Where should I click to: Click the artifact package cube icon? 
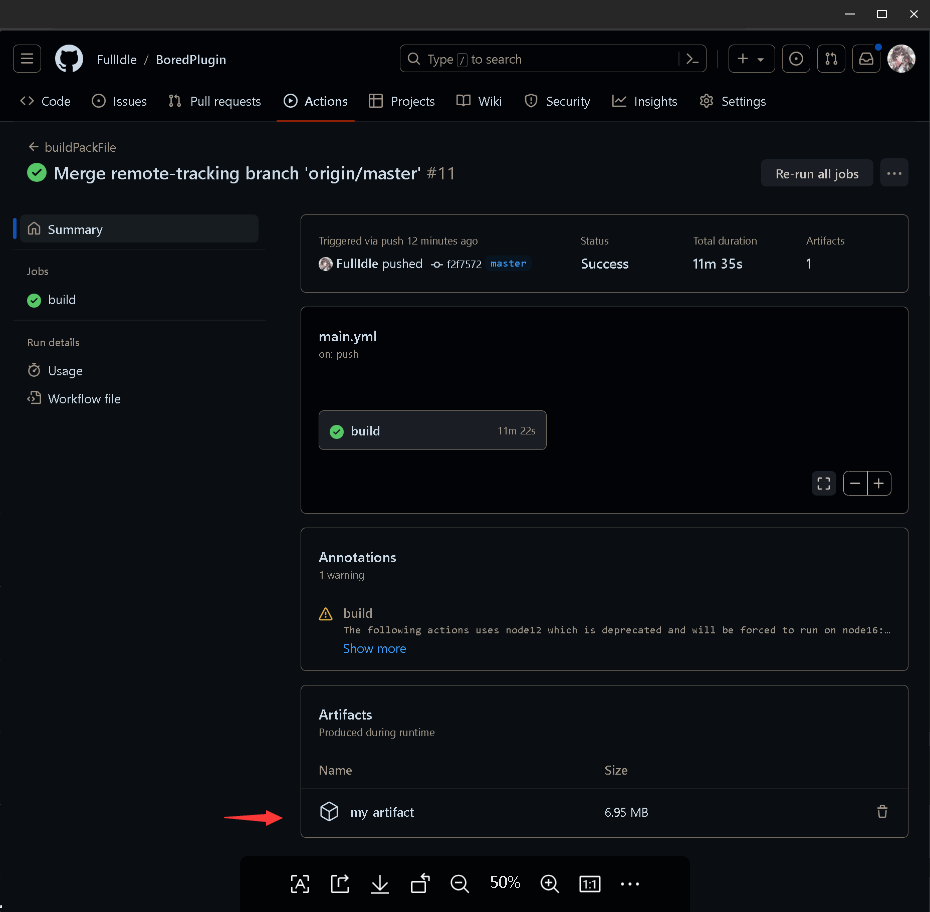coord(329,811)
